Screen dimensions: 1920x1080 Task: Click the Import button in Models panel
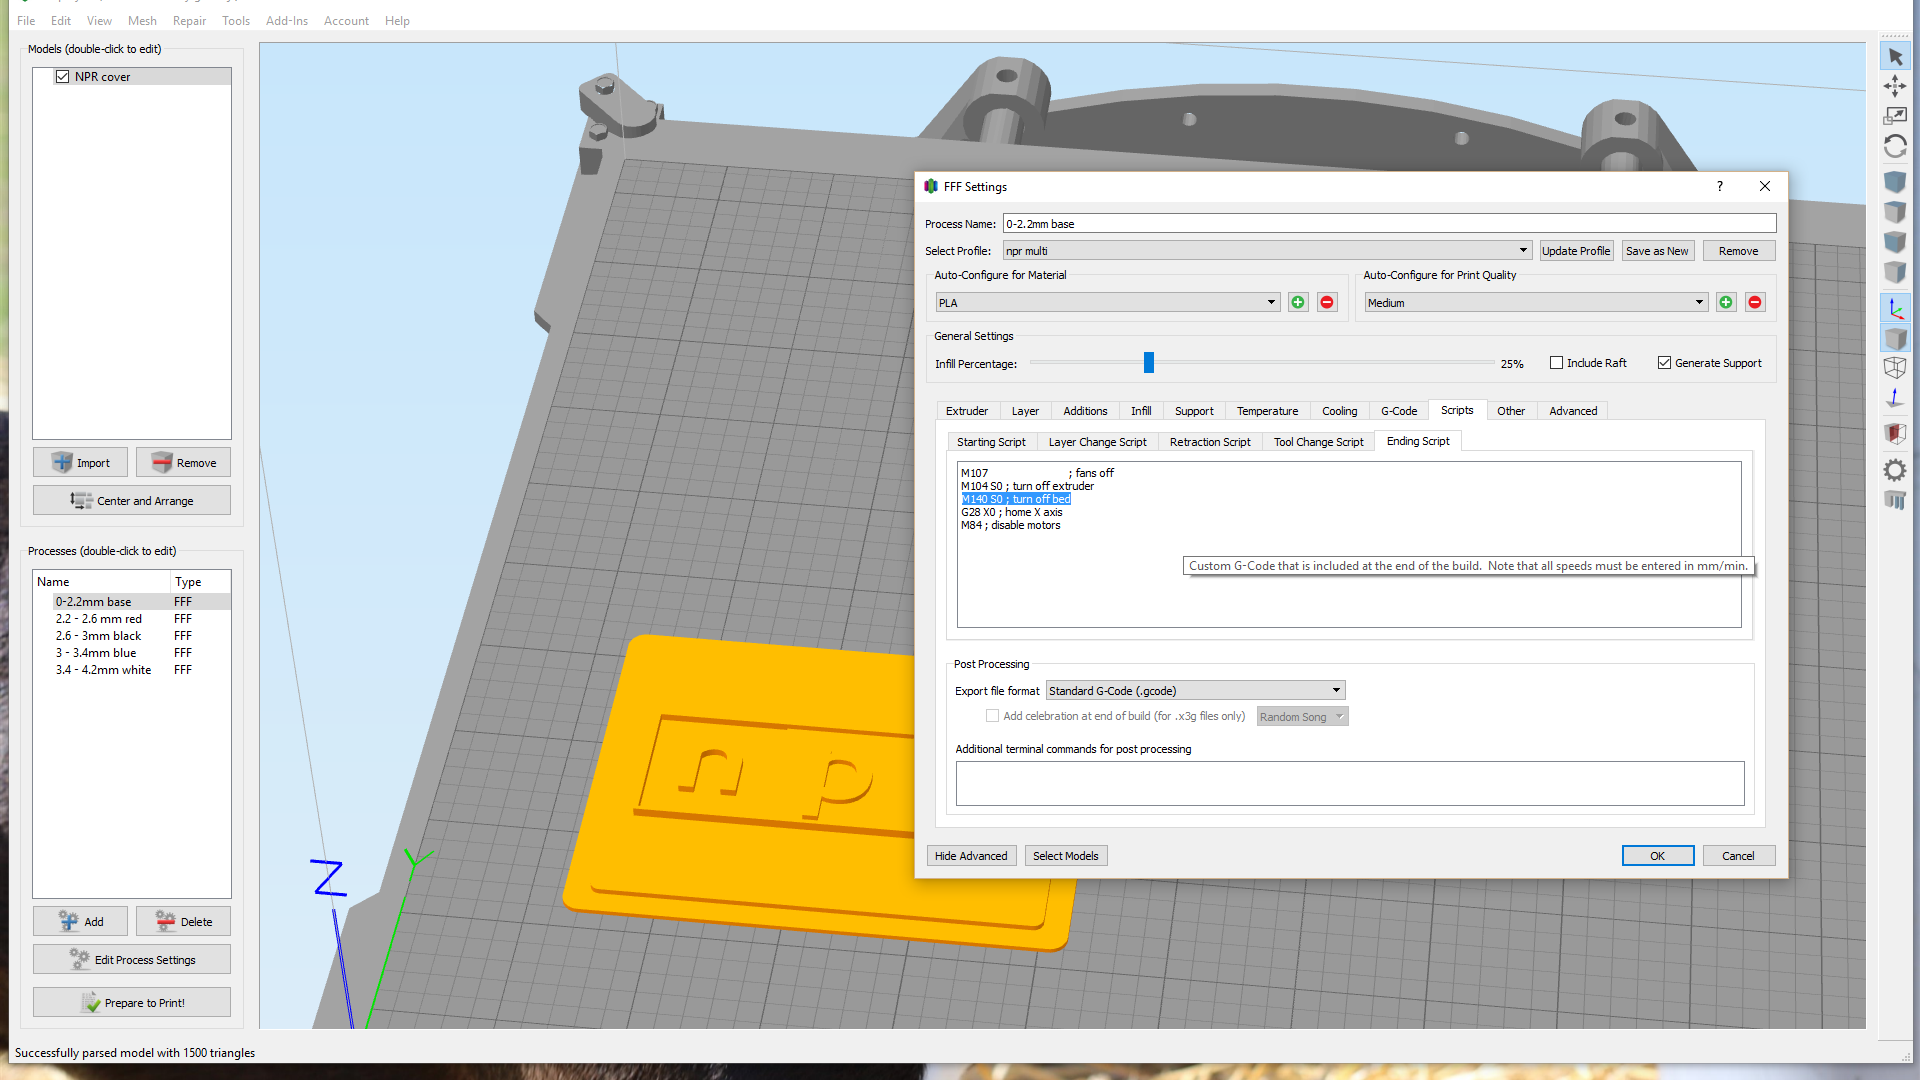point(80,462)
